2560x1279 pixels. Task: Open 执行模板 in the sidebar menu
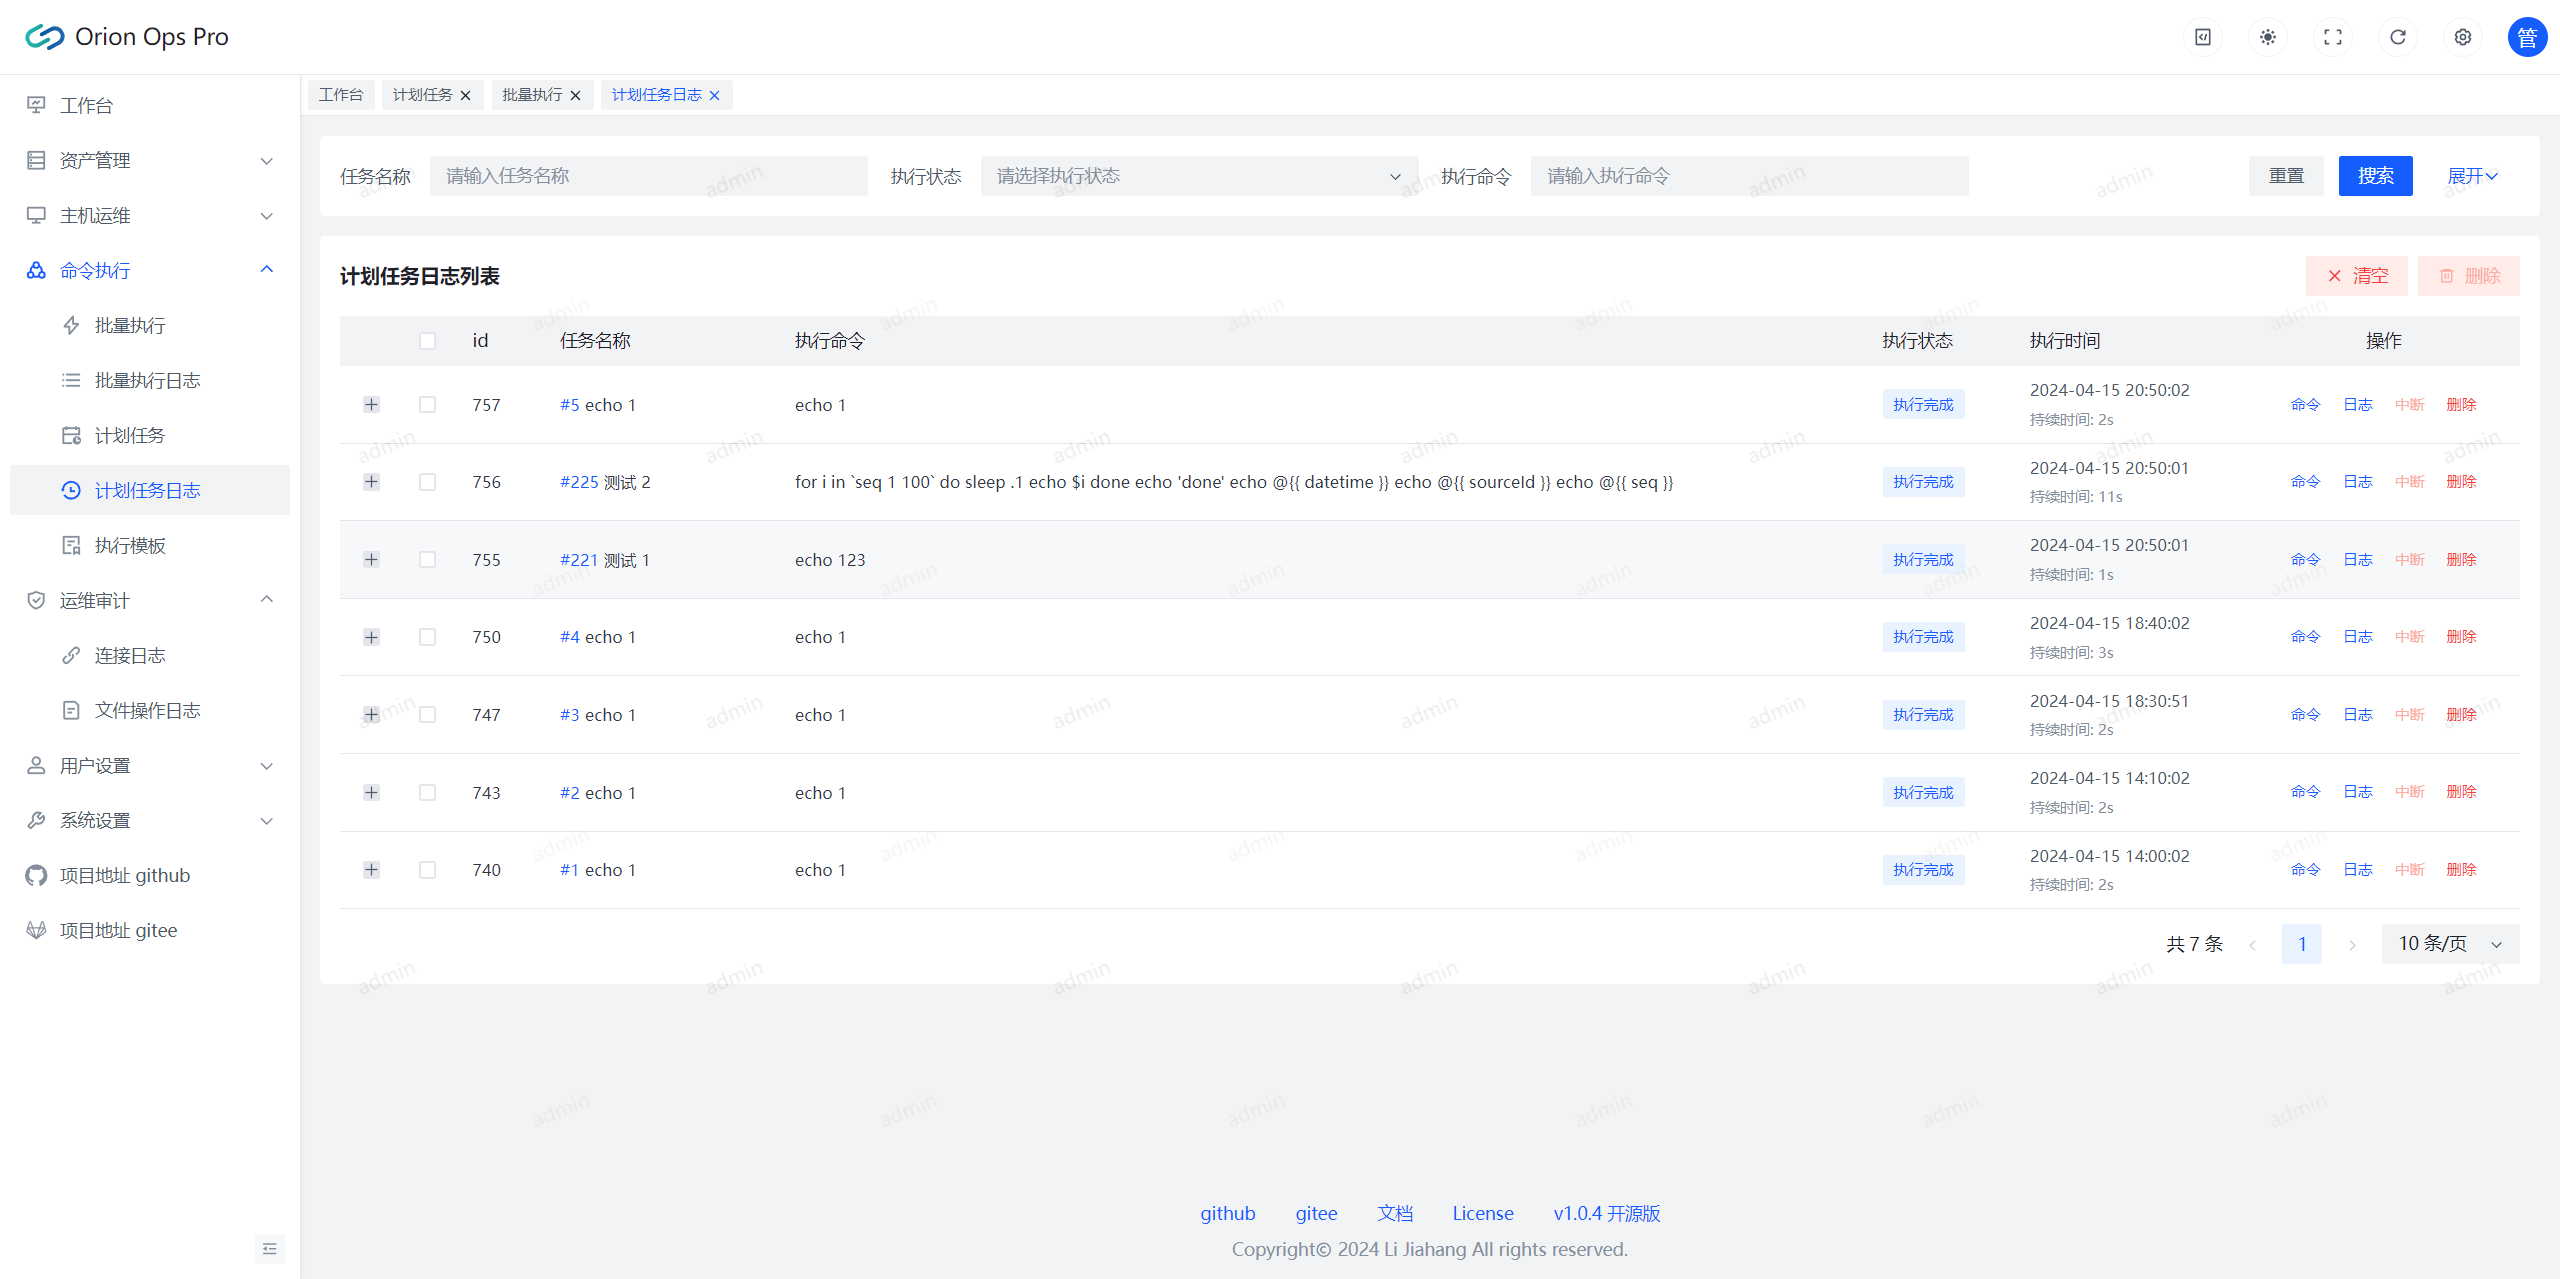130,545
